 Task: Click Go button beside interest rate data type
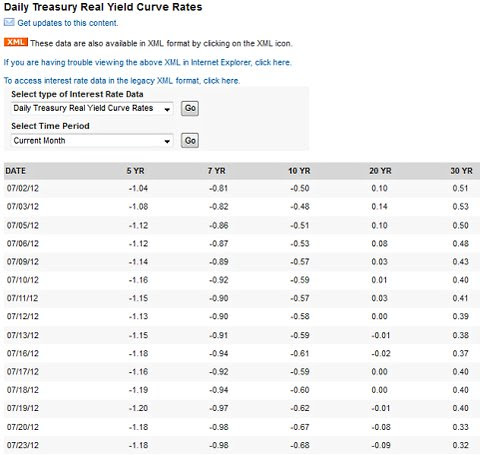190,108
